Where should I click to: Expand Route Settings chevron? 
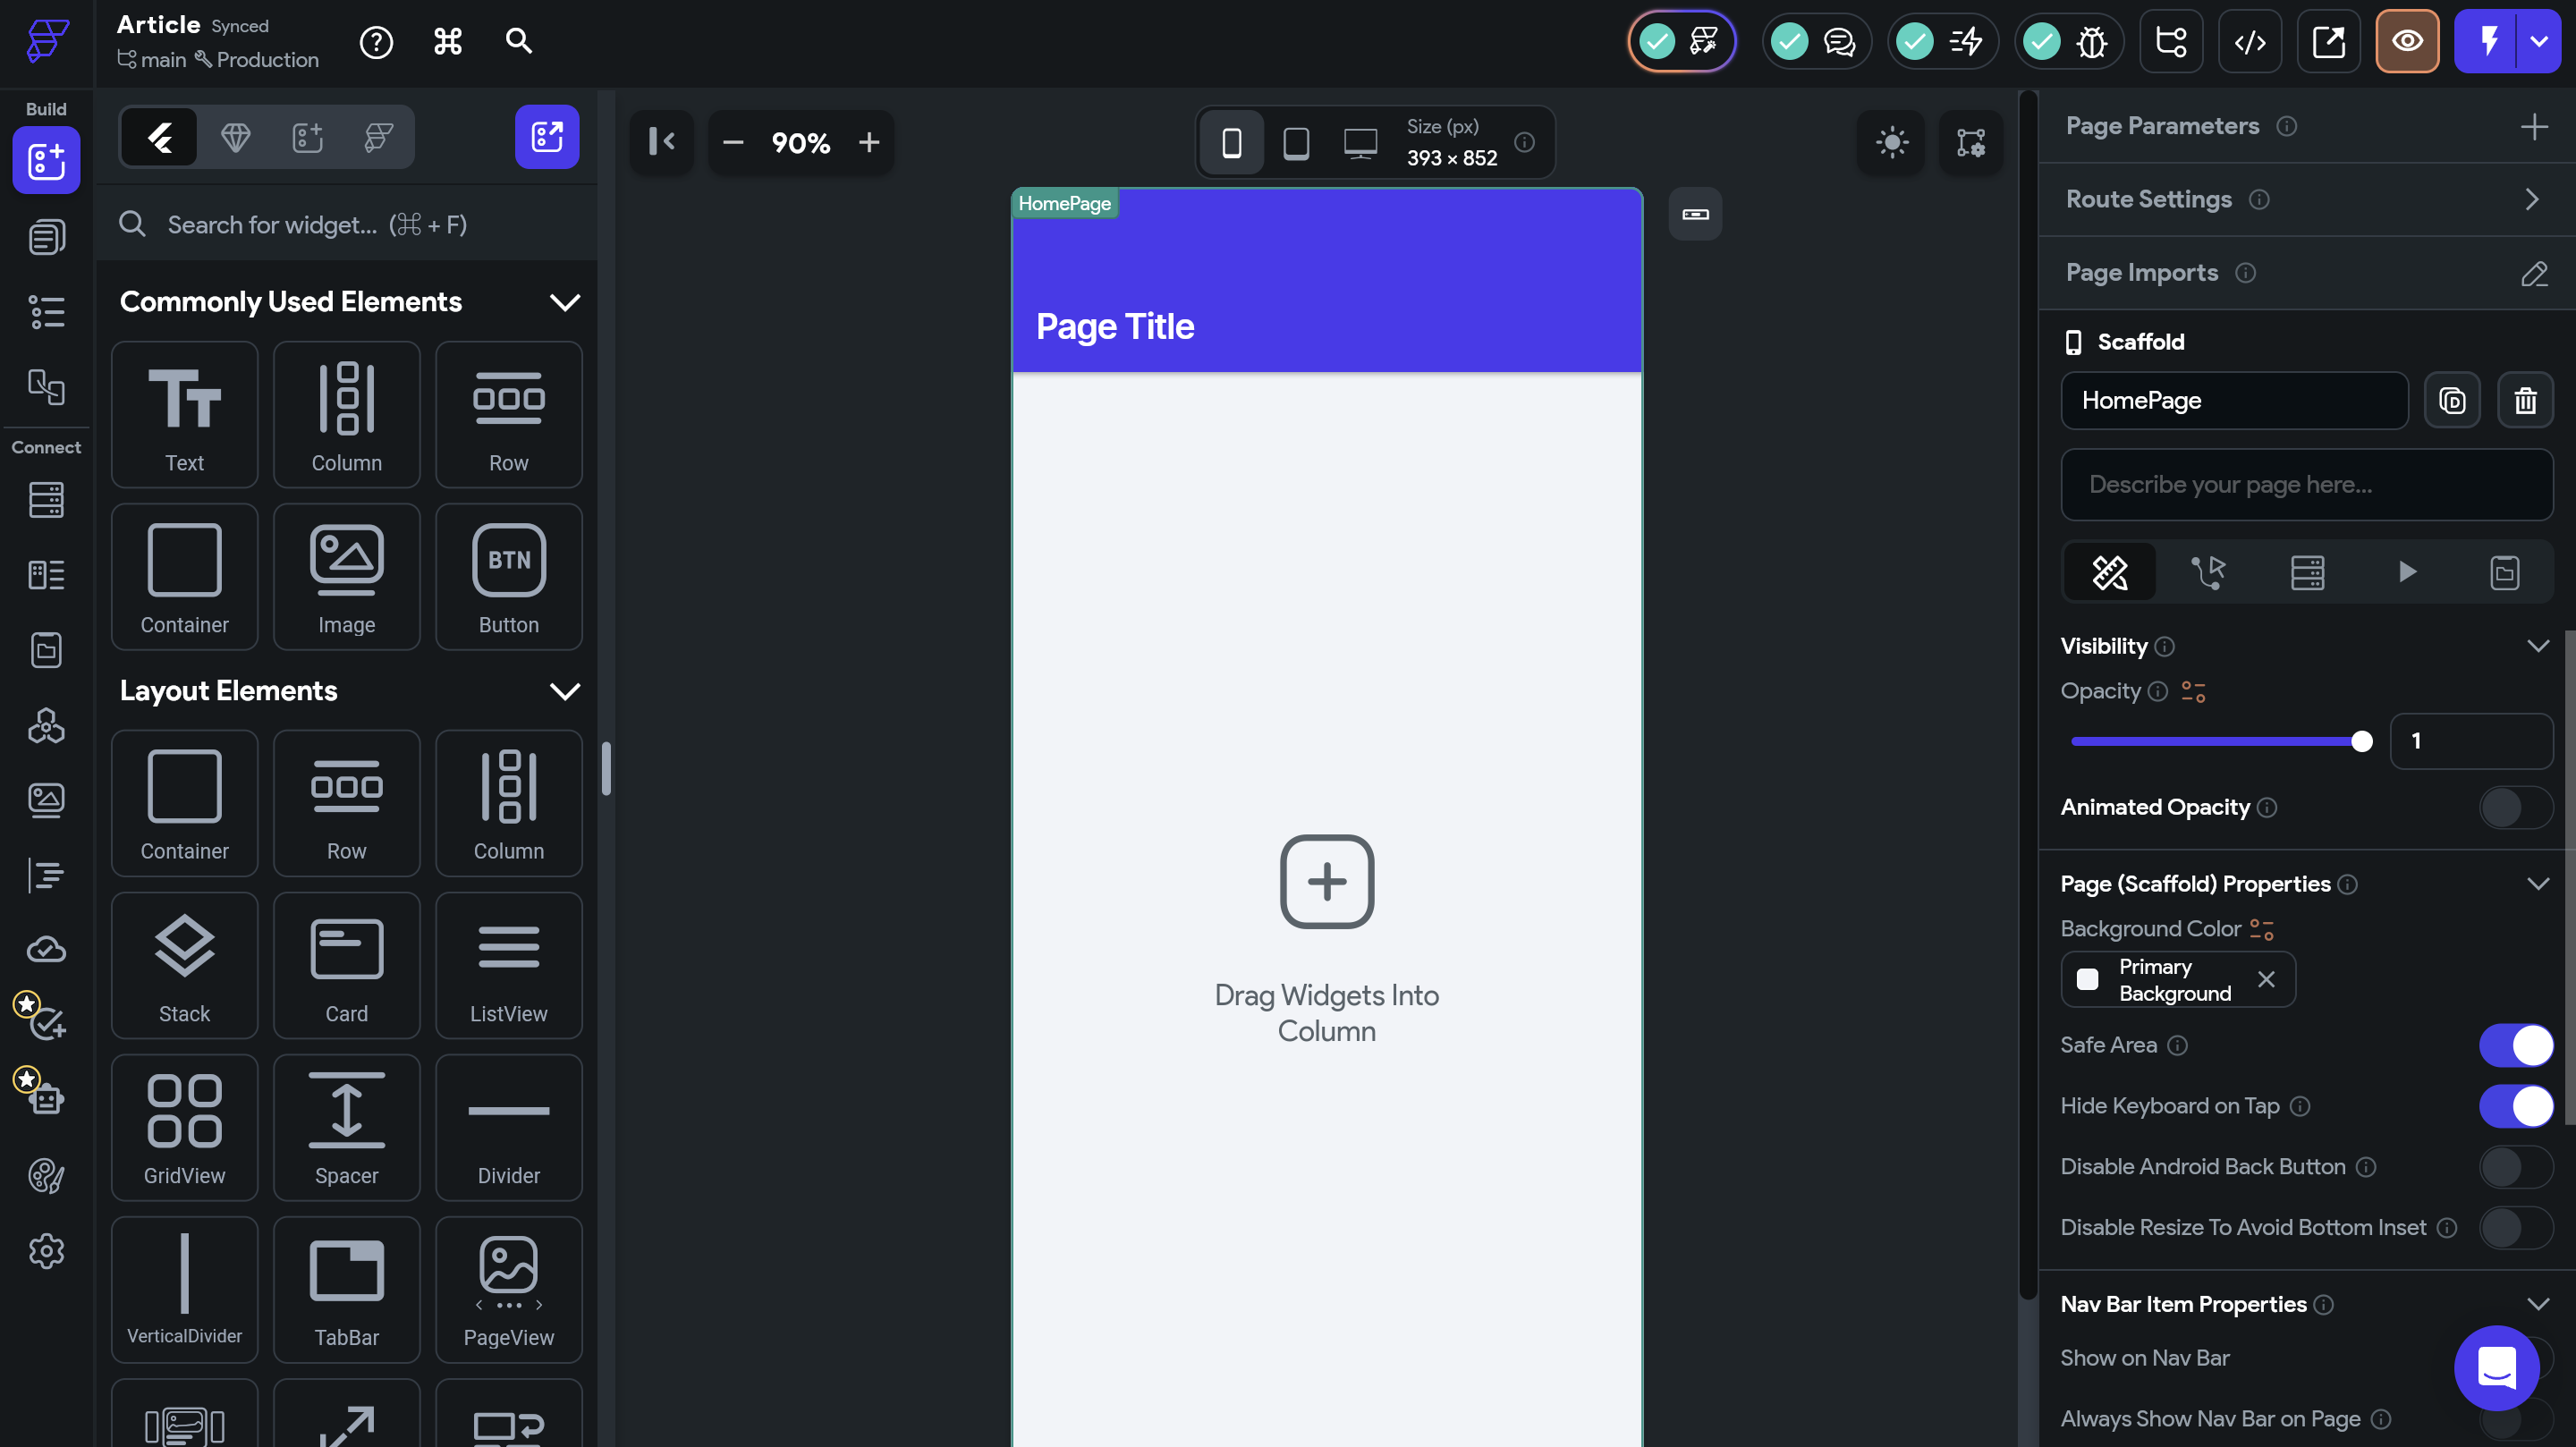tap(2531, 200)
